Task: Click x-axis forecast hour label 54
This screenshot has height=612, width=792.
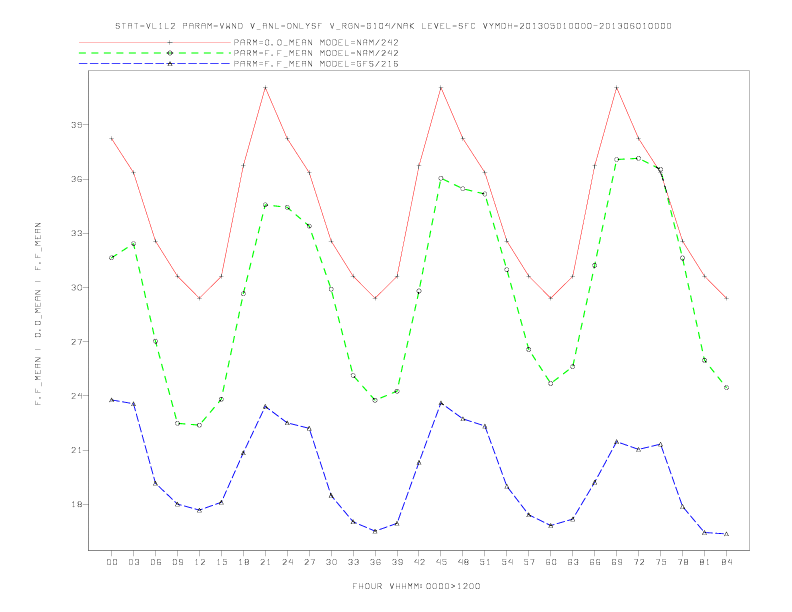Action: [x=507, y=562]
